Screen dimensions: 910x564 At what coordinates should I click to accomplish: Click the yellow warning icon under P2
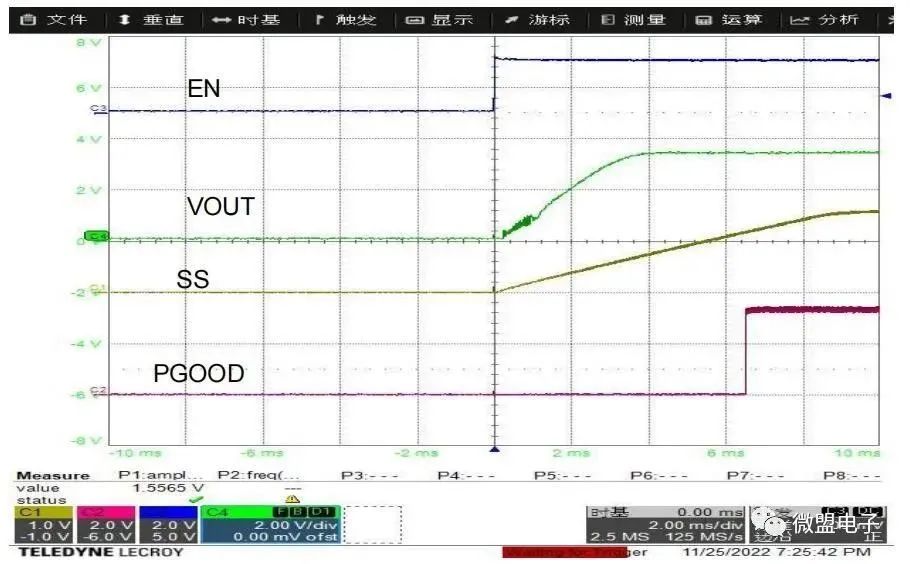click(x=292, y=499)
